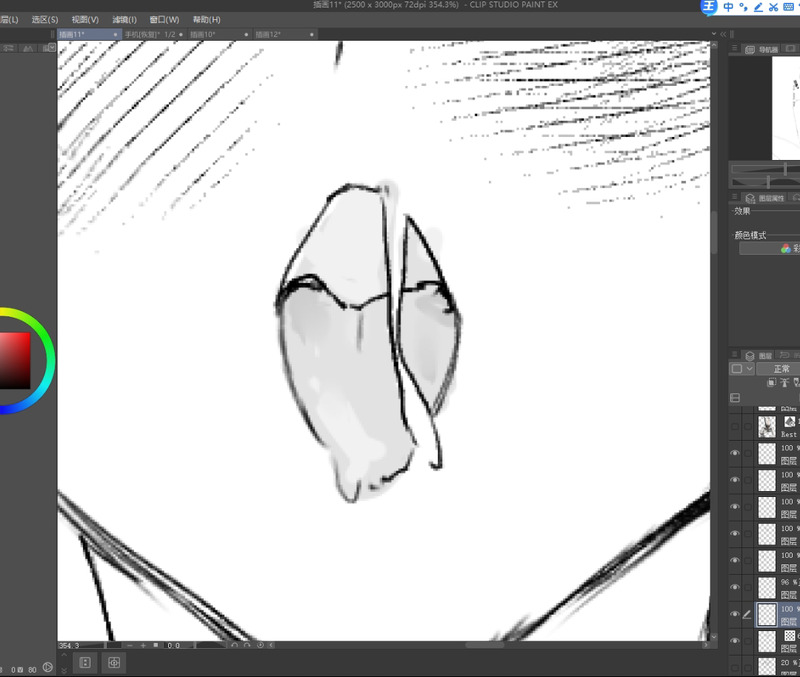Toggle clip to layer below icon
This screenshot has height=677, width=800.
pyautogui.click(x=771, y=383)
